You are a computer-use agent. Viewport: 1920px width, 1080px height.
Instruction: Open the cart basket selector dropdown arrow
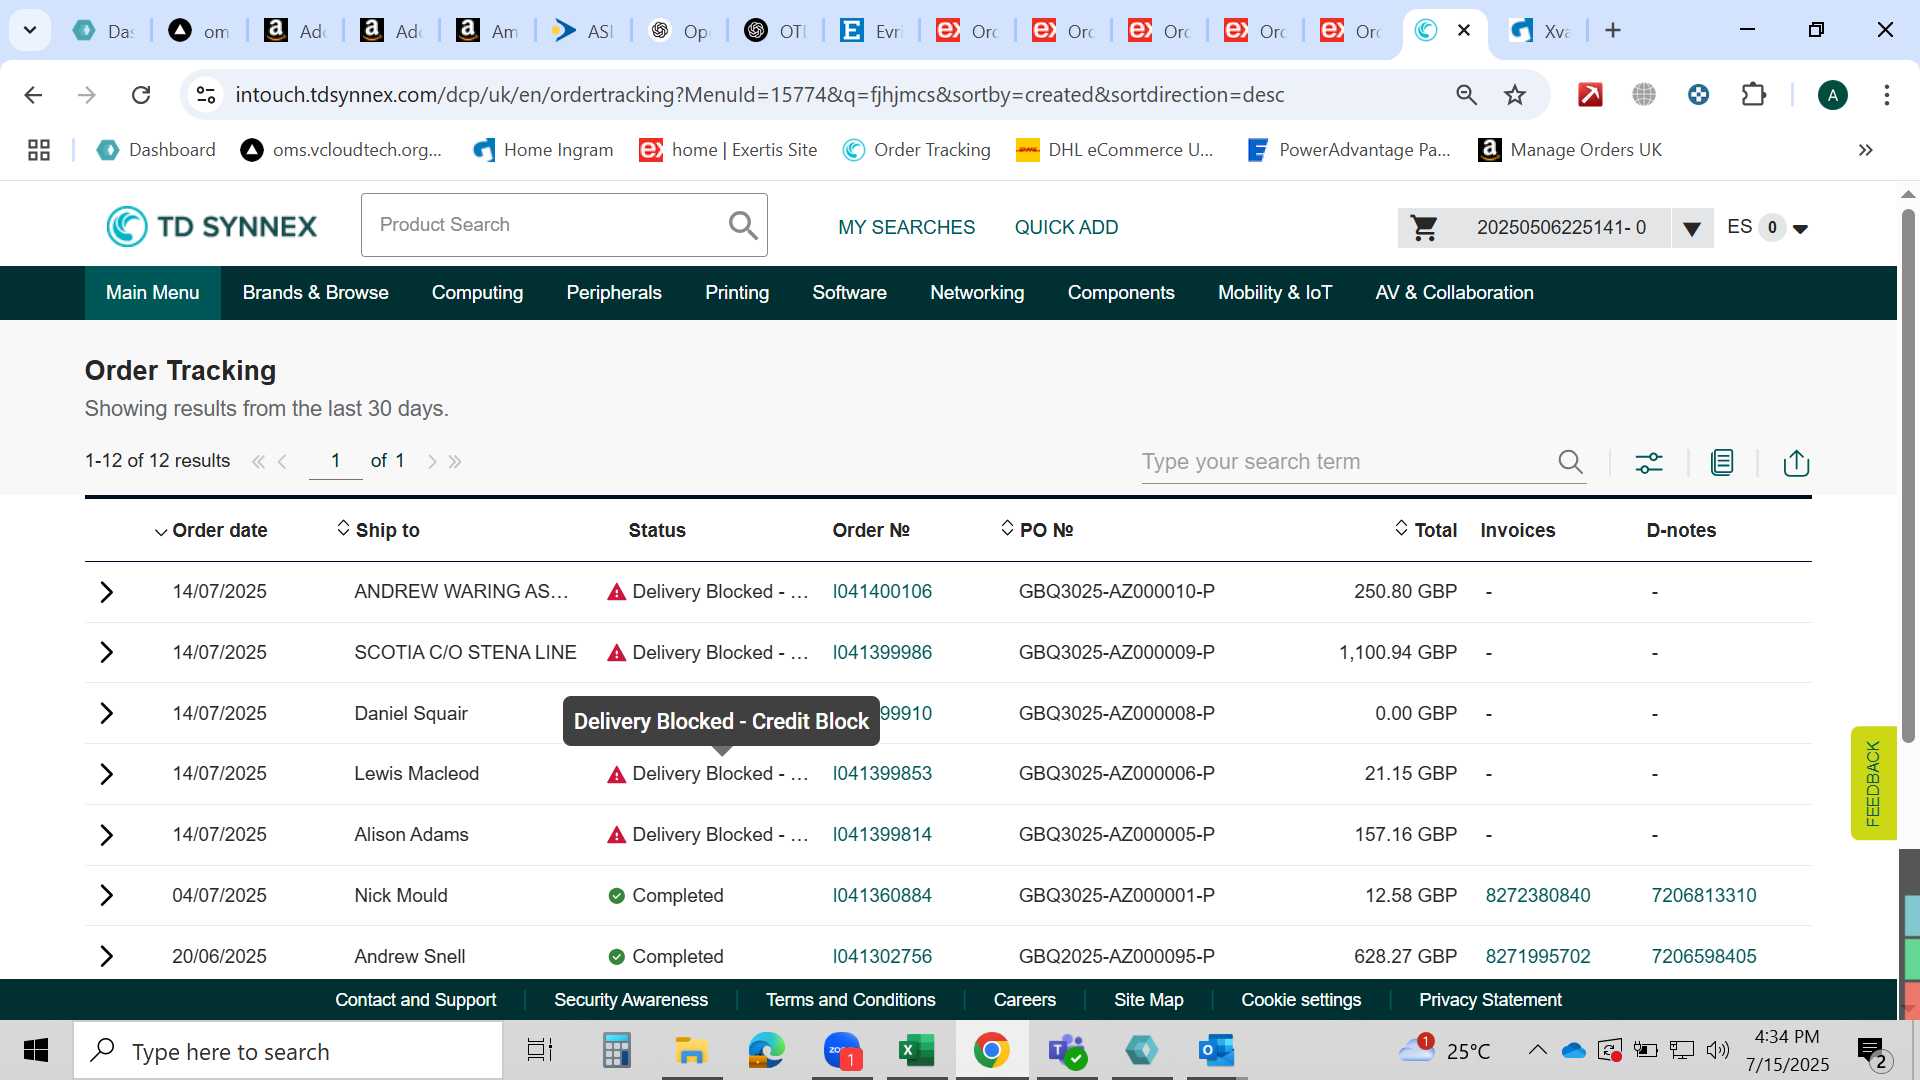[x=1691, y=229]
